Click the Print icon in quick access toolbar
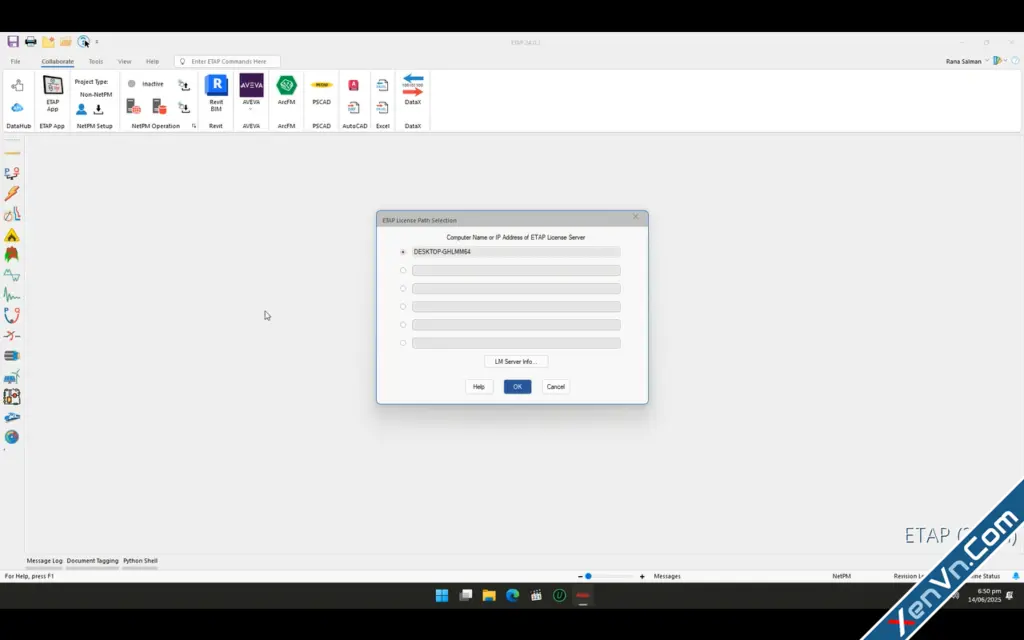 31,42
